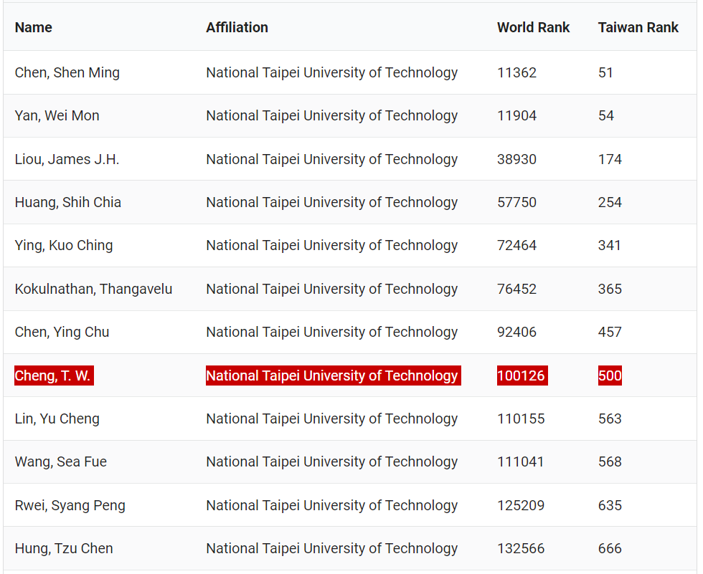Select the Yan, Wei Mon name cell

click(57, 115)
